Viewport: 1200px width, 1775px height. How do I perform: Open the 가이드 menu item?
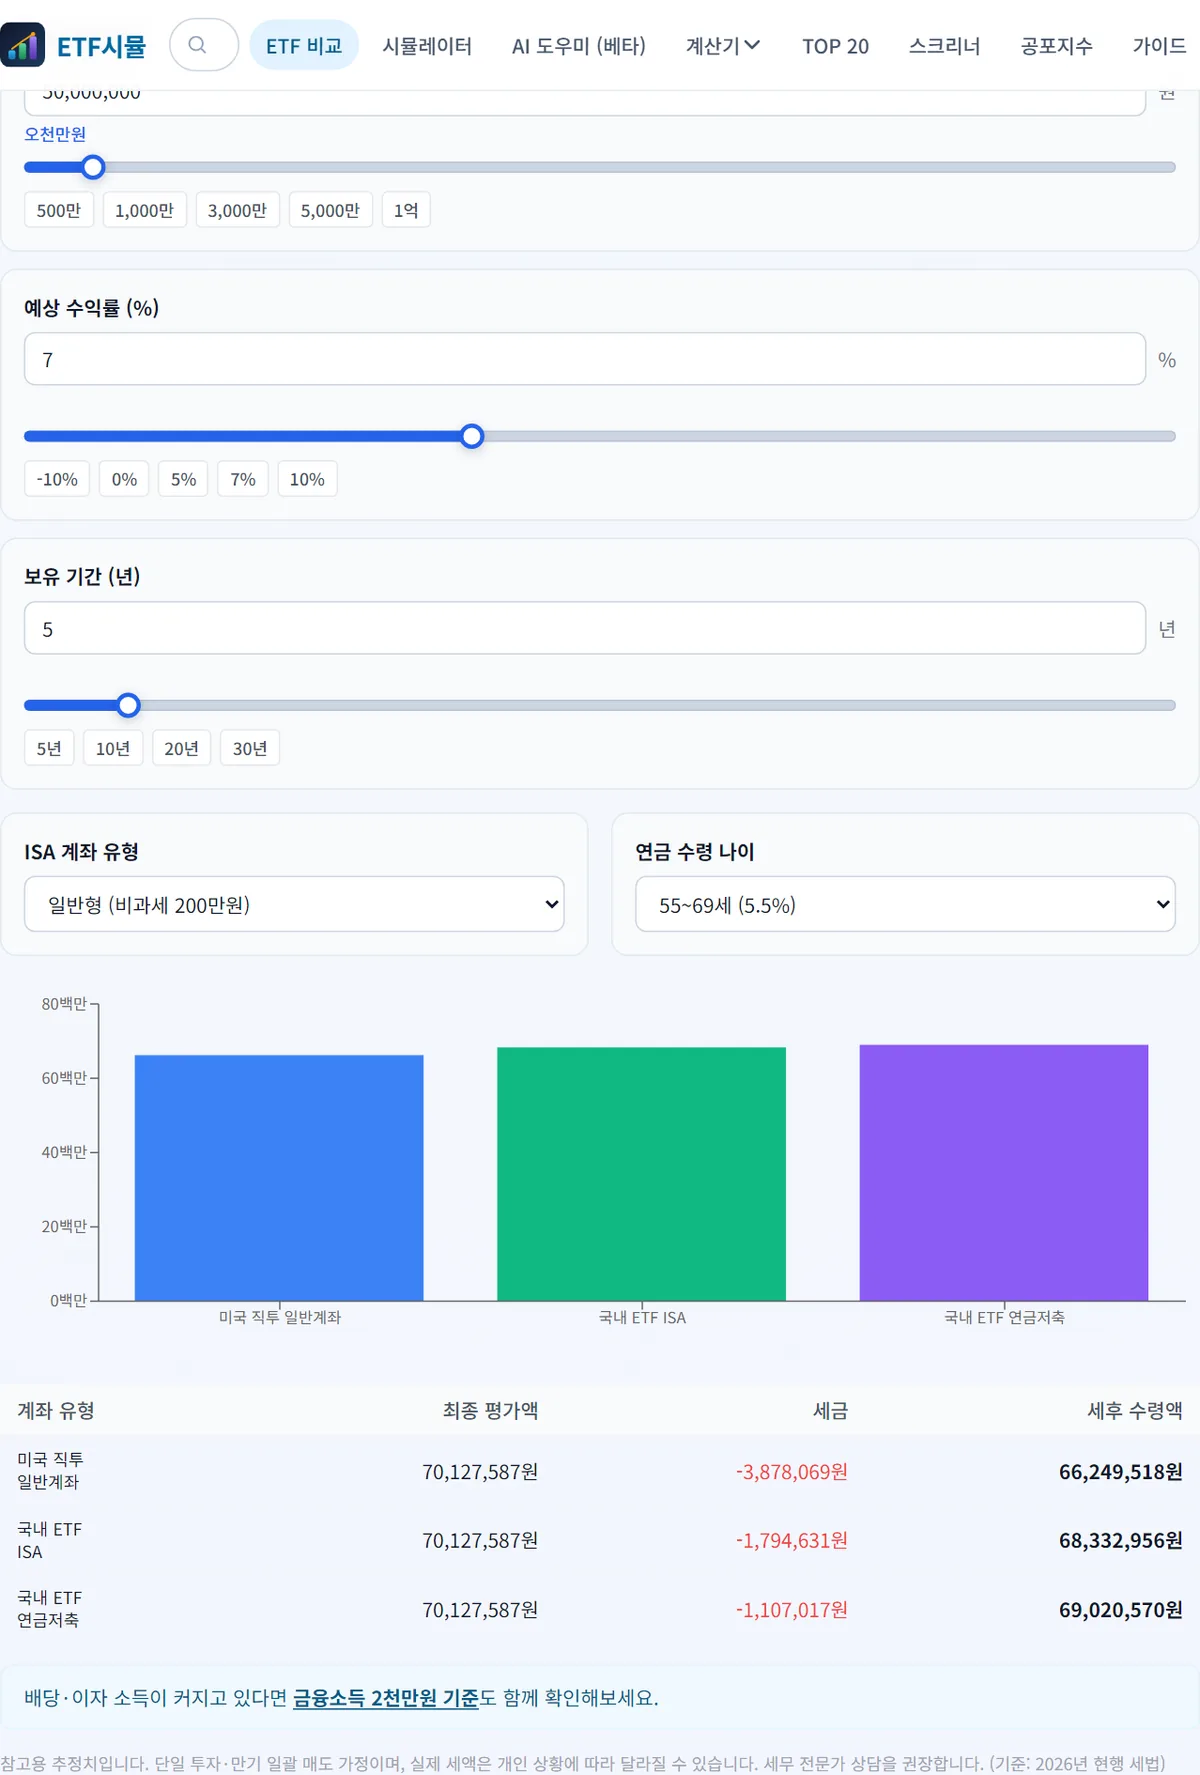[x=1160, y=46]
